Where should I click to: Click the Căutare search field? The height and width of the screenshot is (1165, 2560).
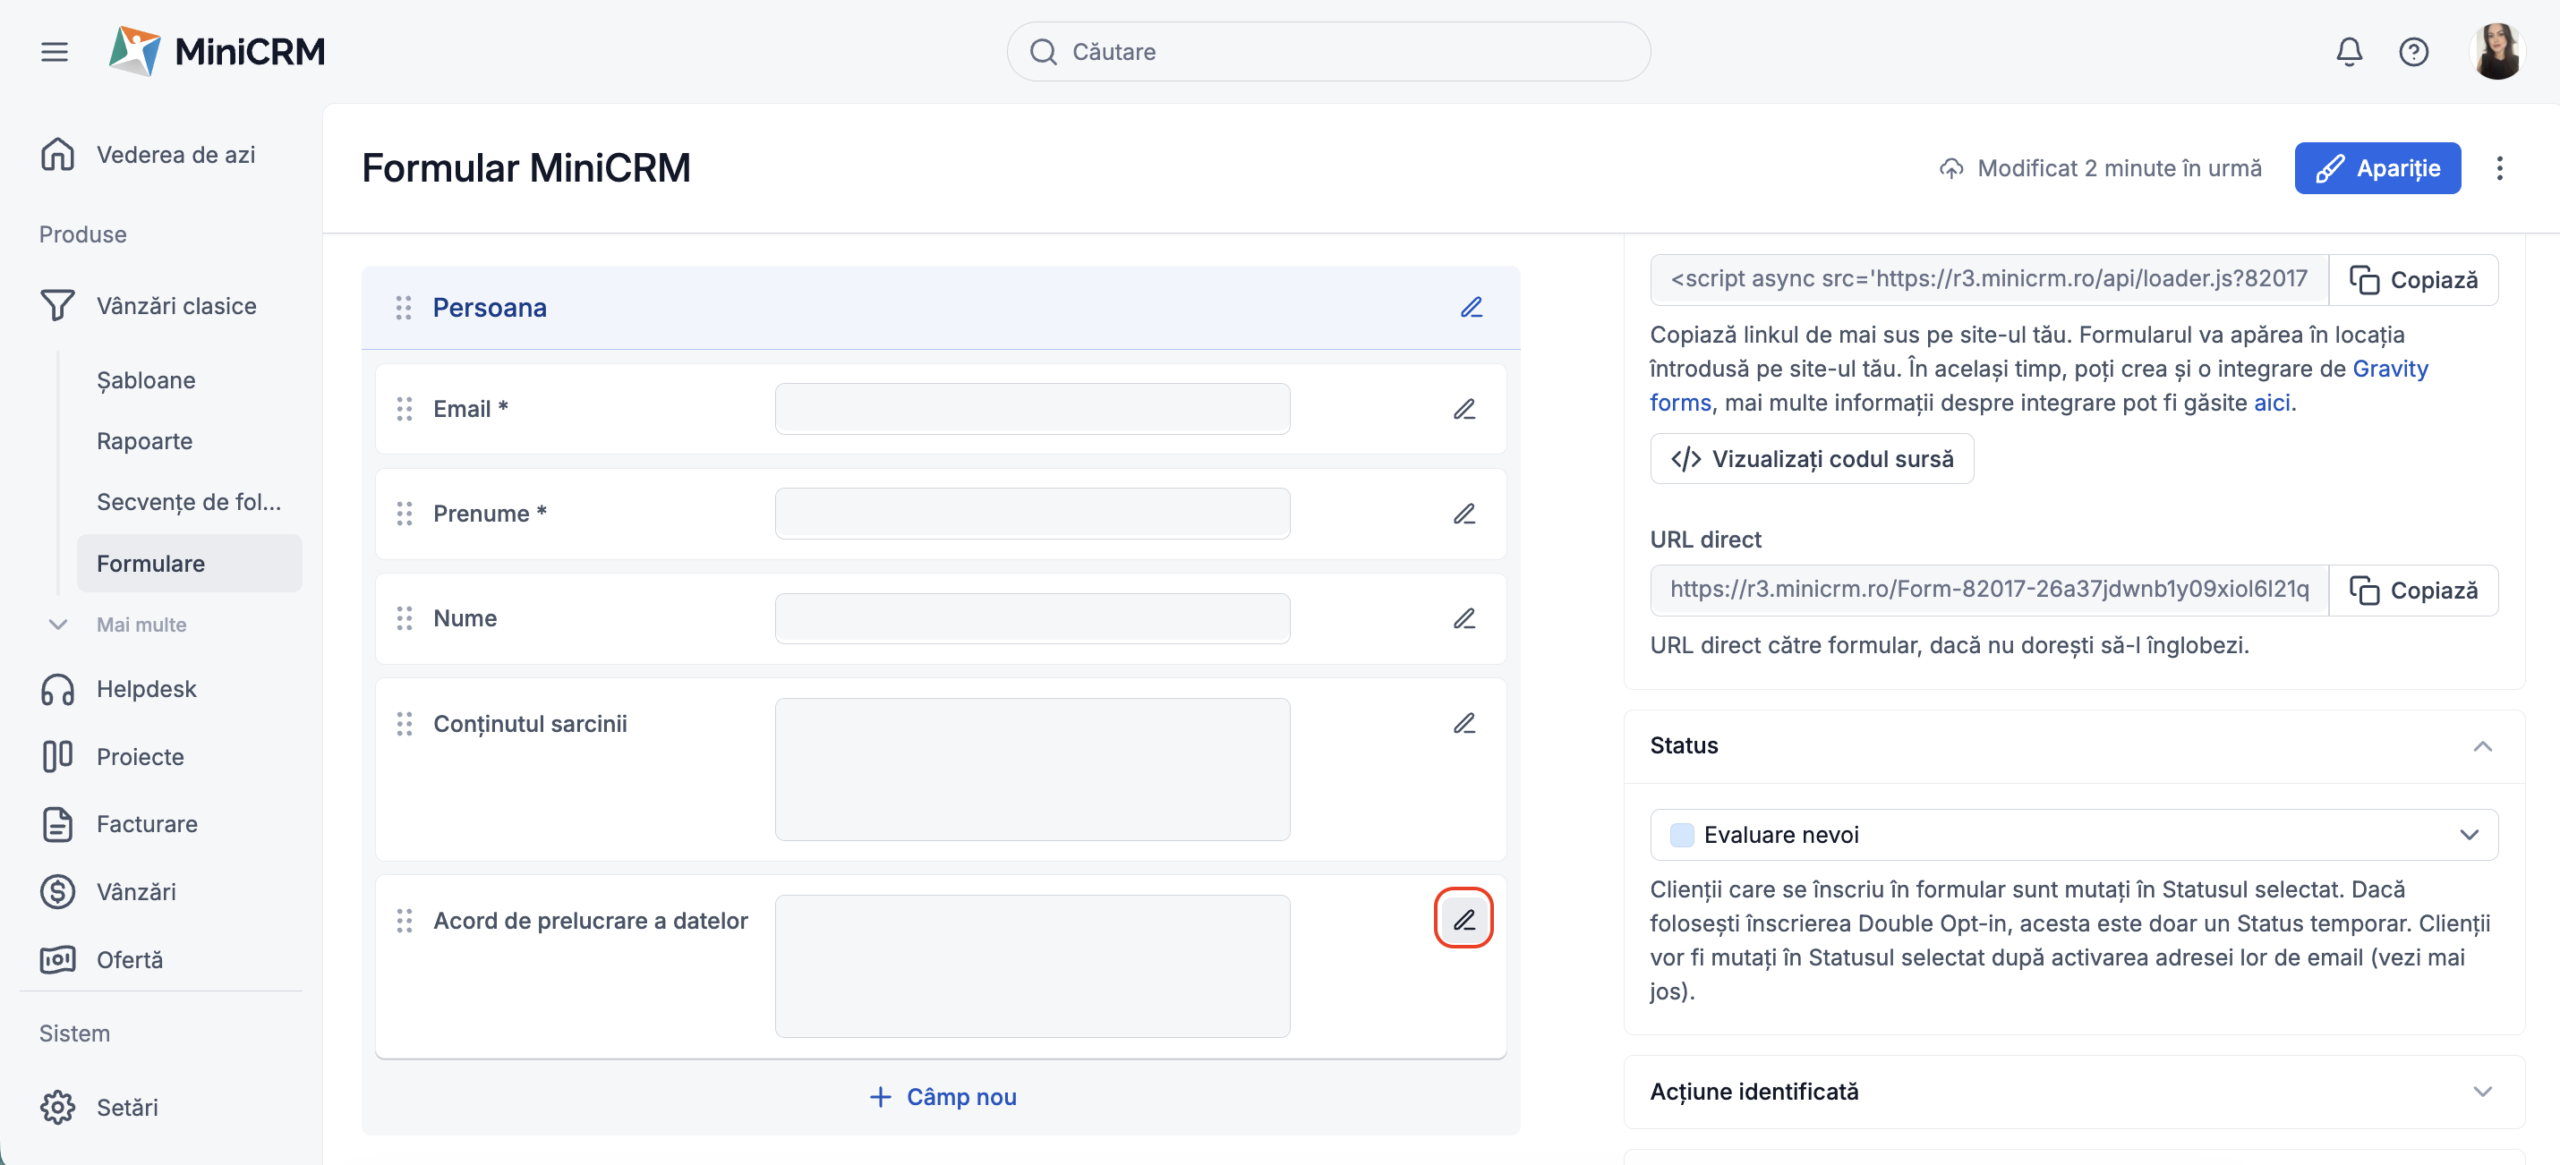point(1327,51)
